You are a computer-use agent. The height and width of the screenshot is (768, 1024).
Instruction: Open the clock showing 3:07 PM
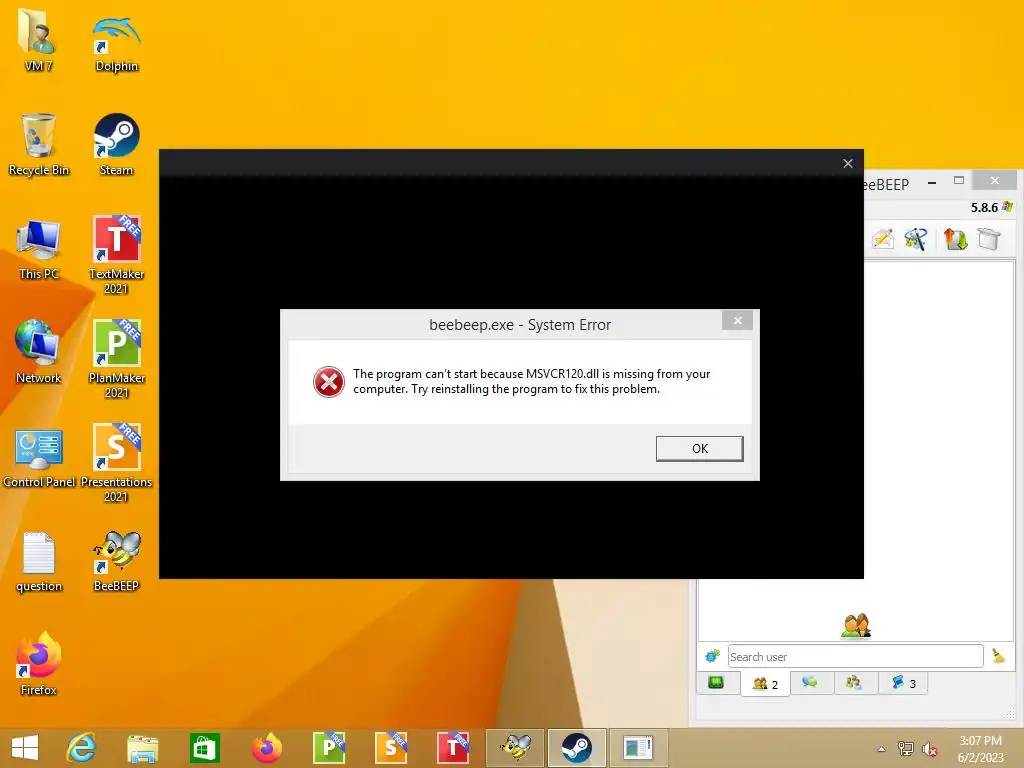[x=980, y=749]
